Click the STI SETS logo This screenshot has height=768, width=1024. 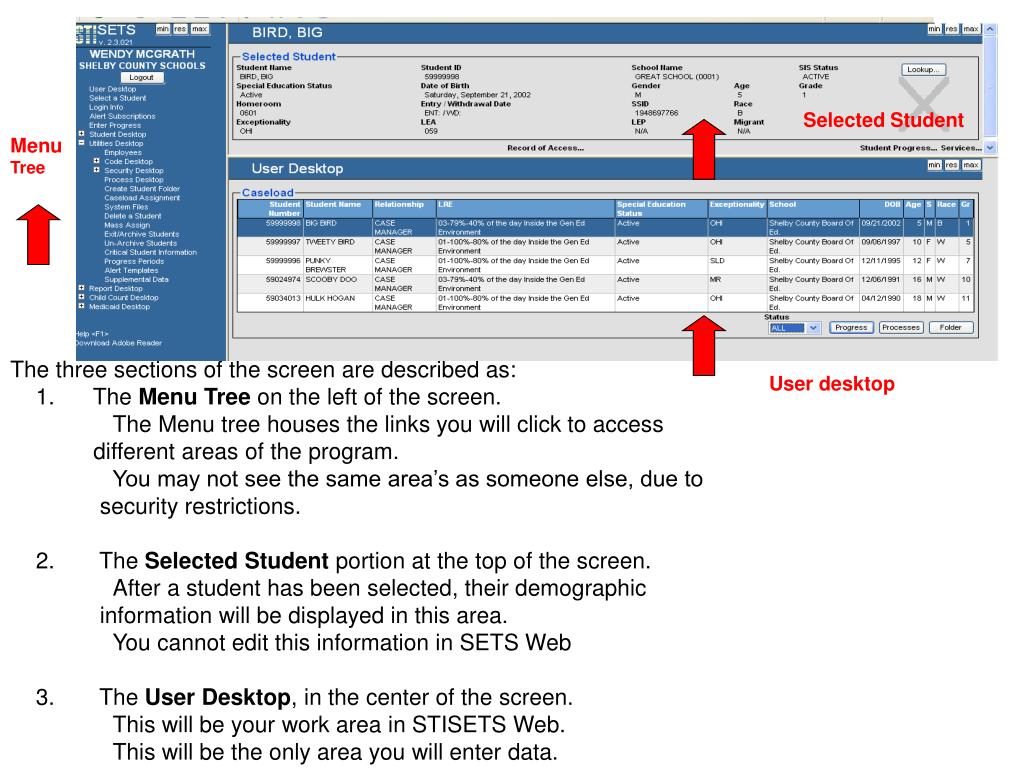(x=106, y=33)
